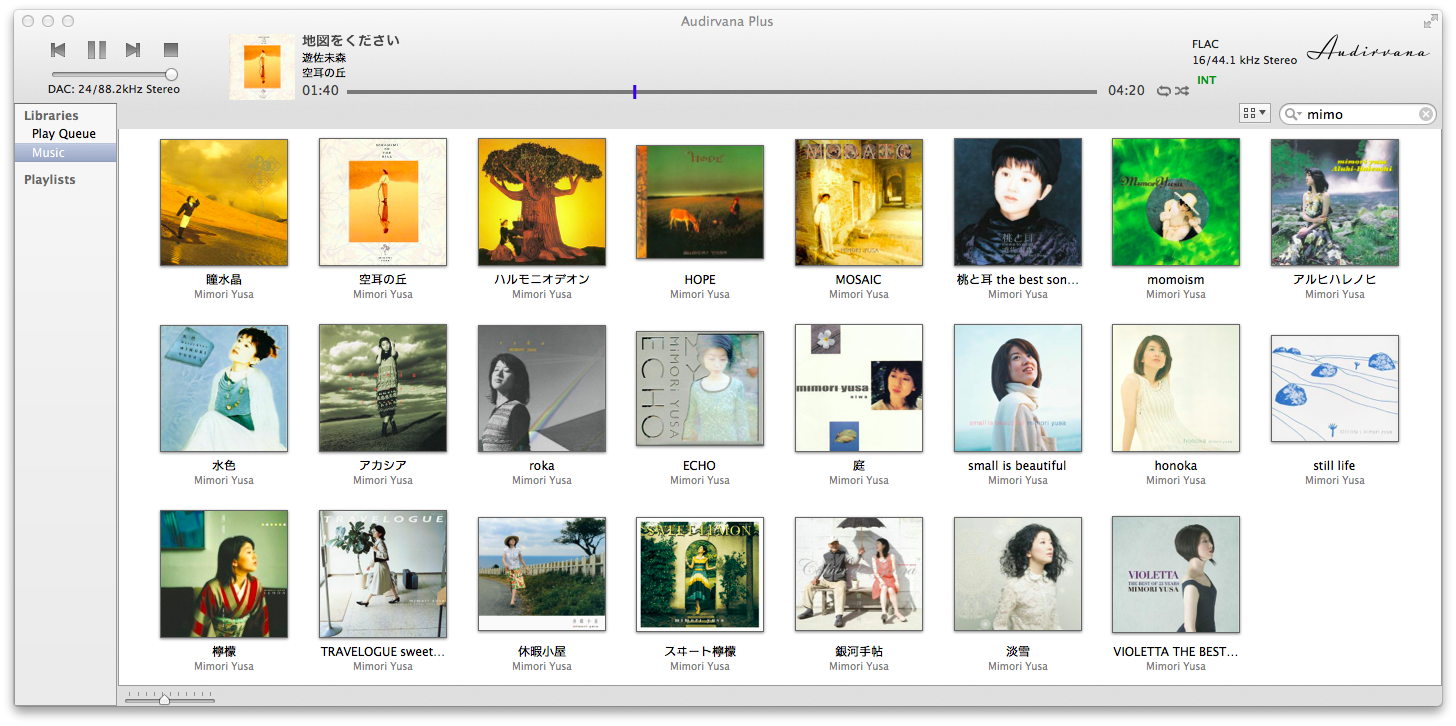The height and width of the screenshot is (726, 1456).
Task: Click the 16/44.1 kHz Stereo label
Action: [x=1244, y=60]
